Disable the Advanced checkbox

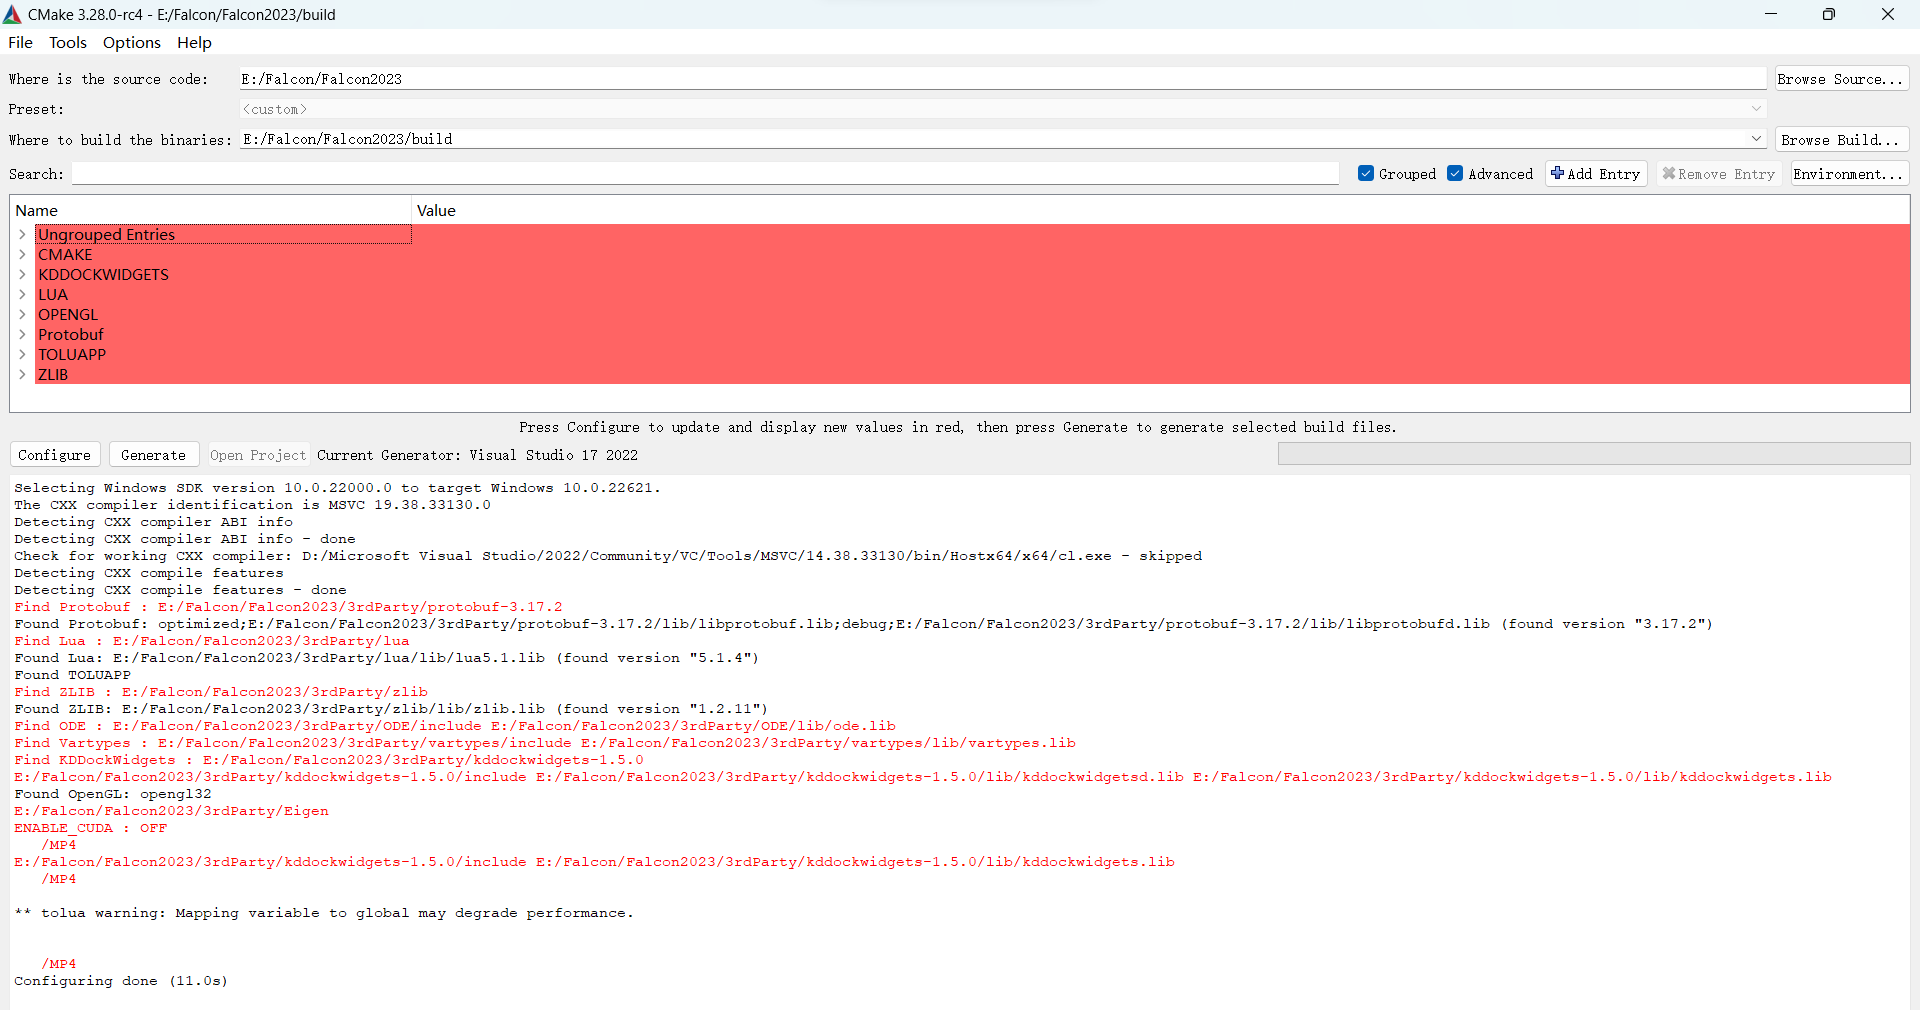tap(1455, 174)
